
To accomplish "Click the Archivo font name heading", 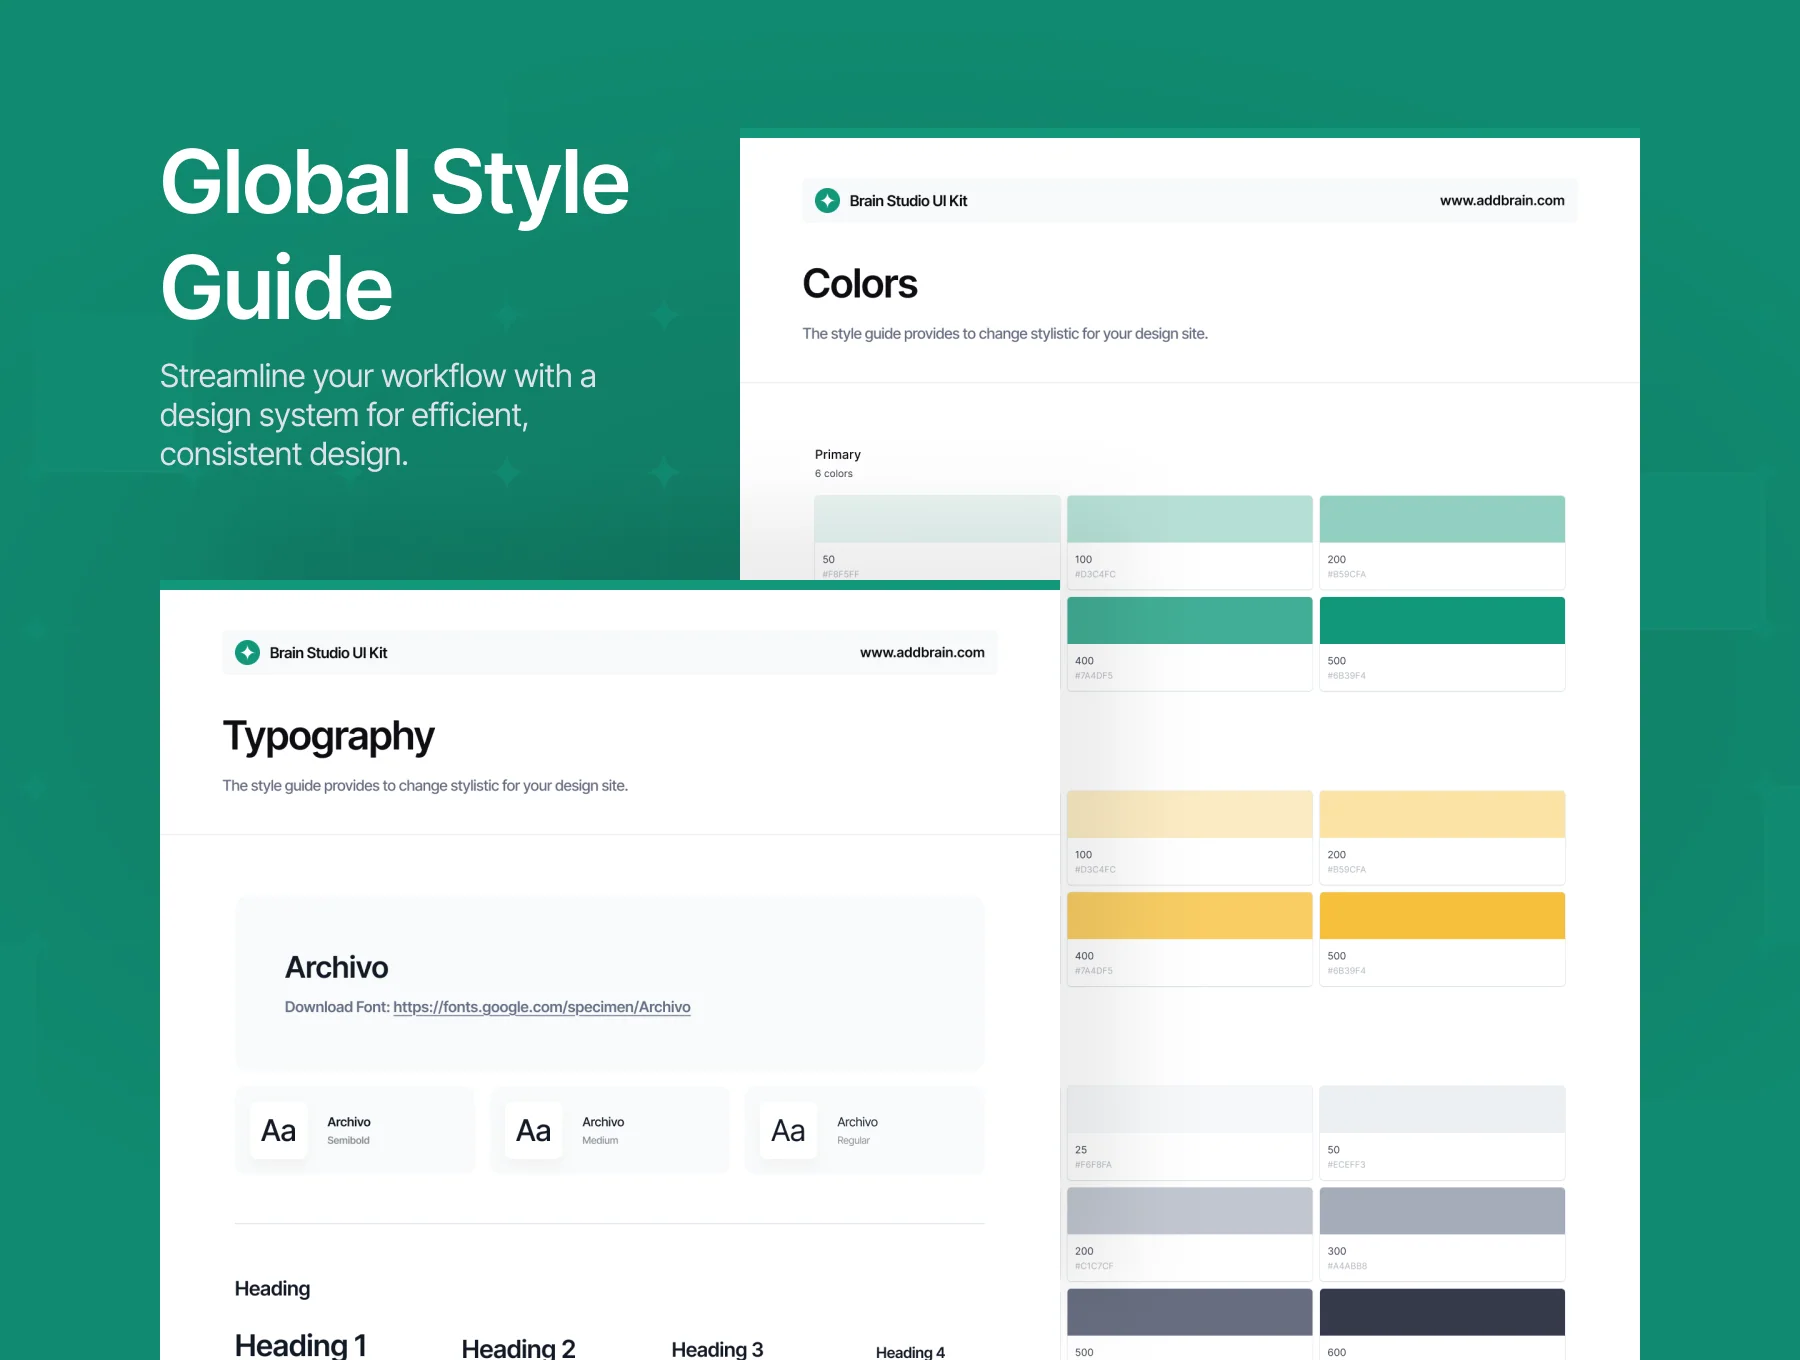I will click(336, 967).
